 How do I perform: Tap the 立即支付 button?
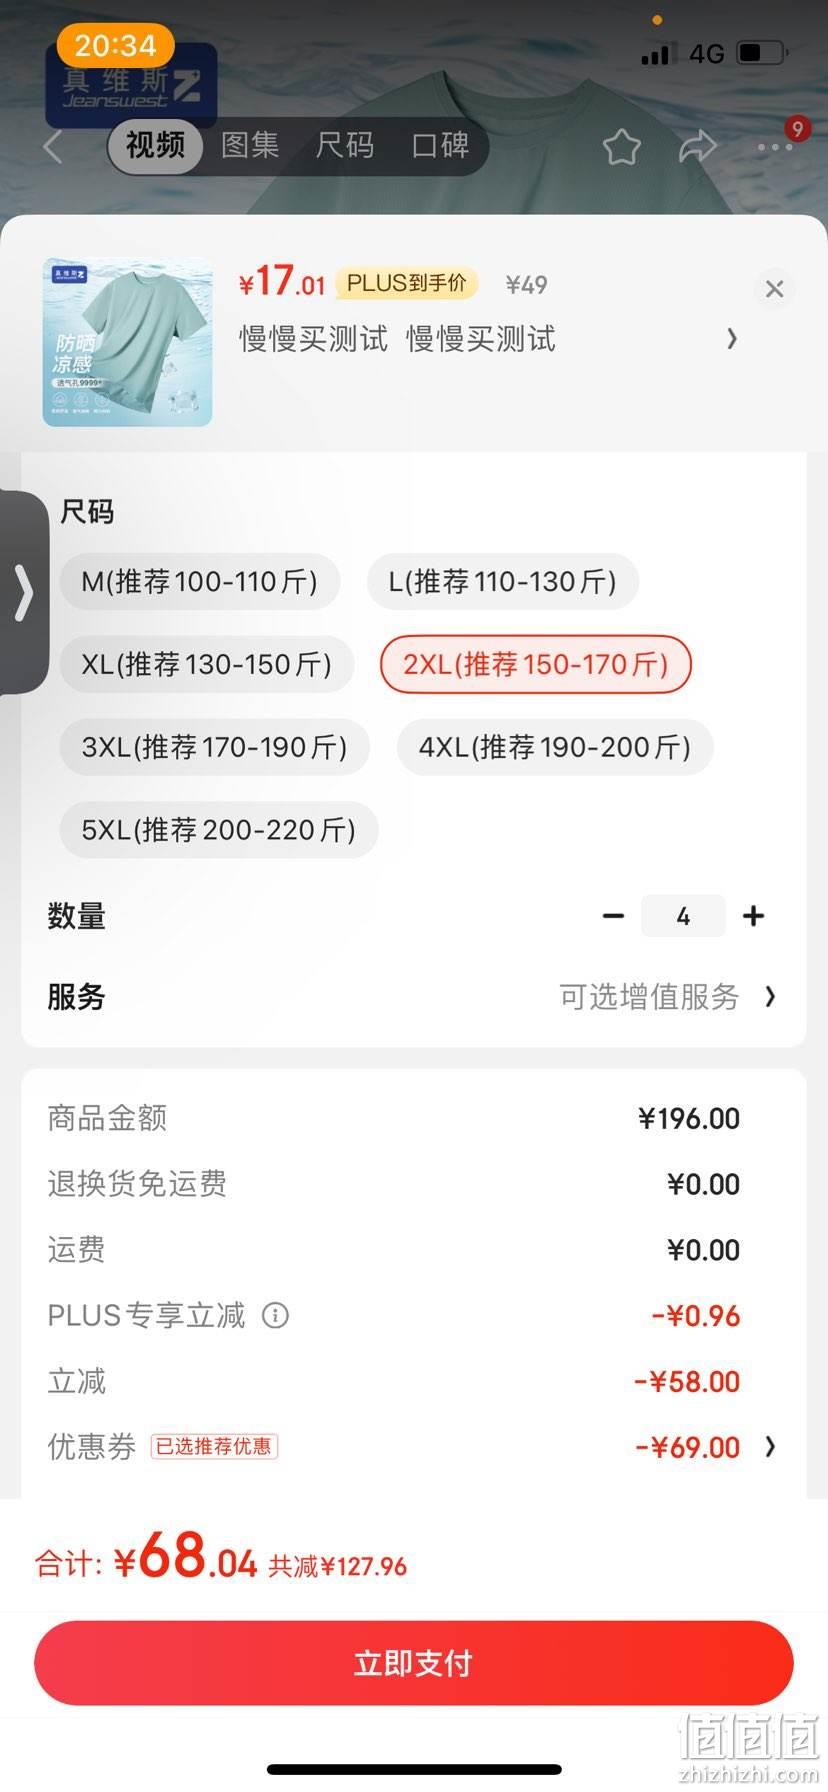[x=414, y=1663]
